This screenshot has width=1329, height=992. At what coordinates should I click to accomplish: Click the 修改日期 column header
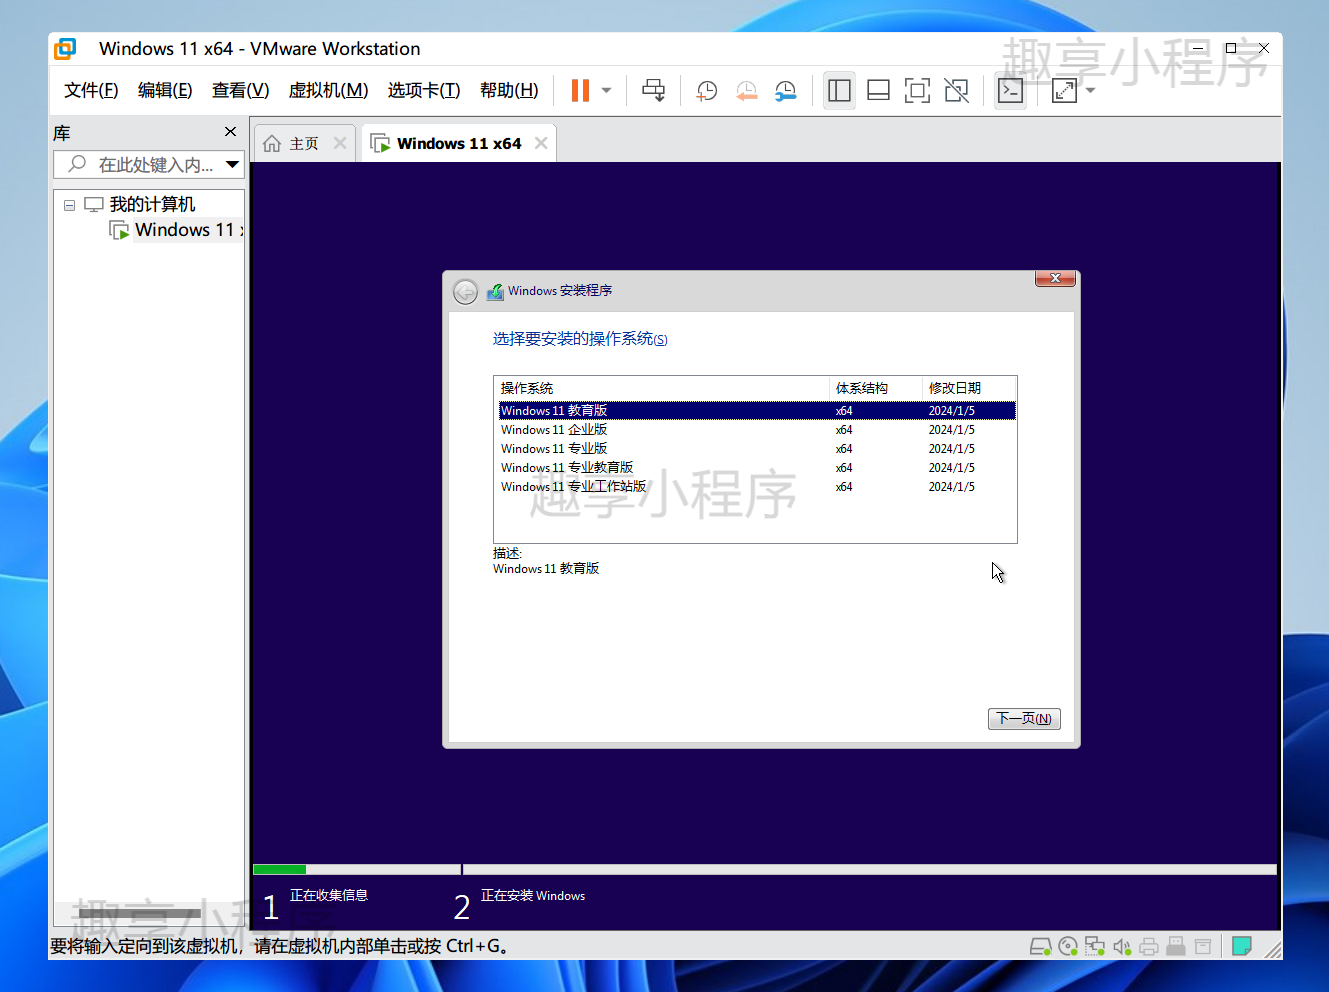(968, 388)
